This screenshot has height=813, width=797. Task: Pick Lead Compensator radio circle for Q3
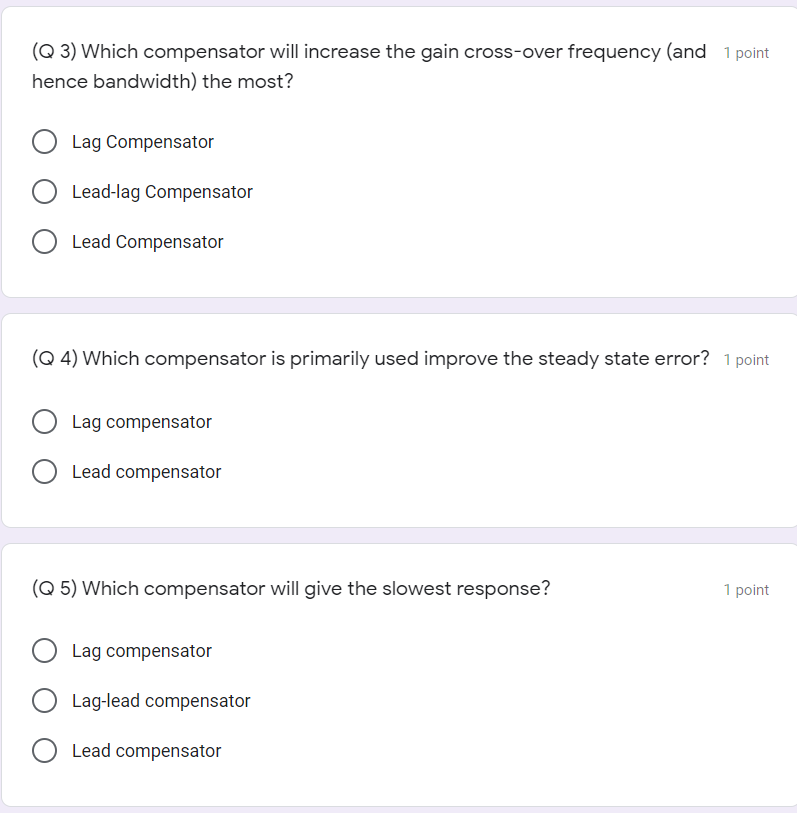[45, 242]
